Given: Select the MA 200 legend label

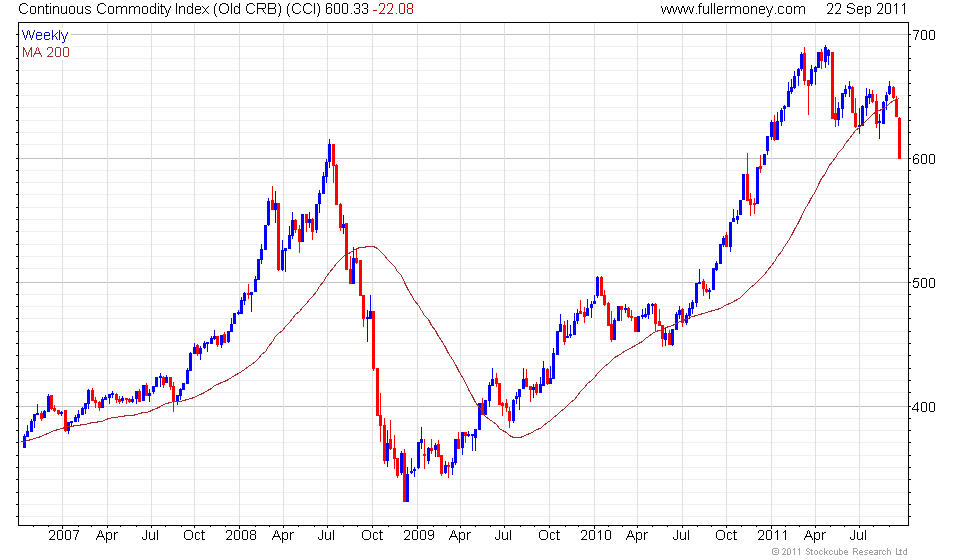Looking at the screenshot, I should click(46, 53).
